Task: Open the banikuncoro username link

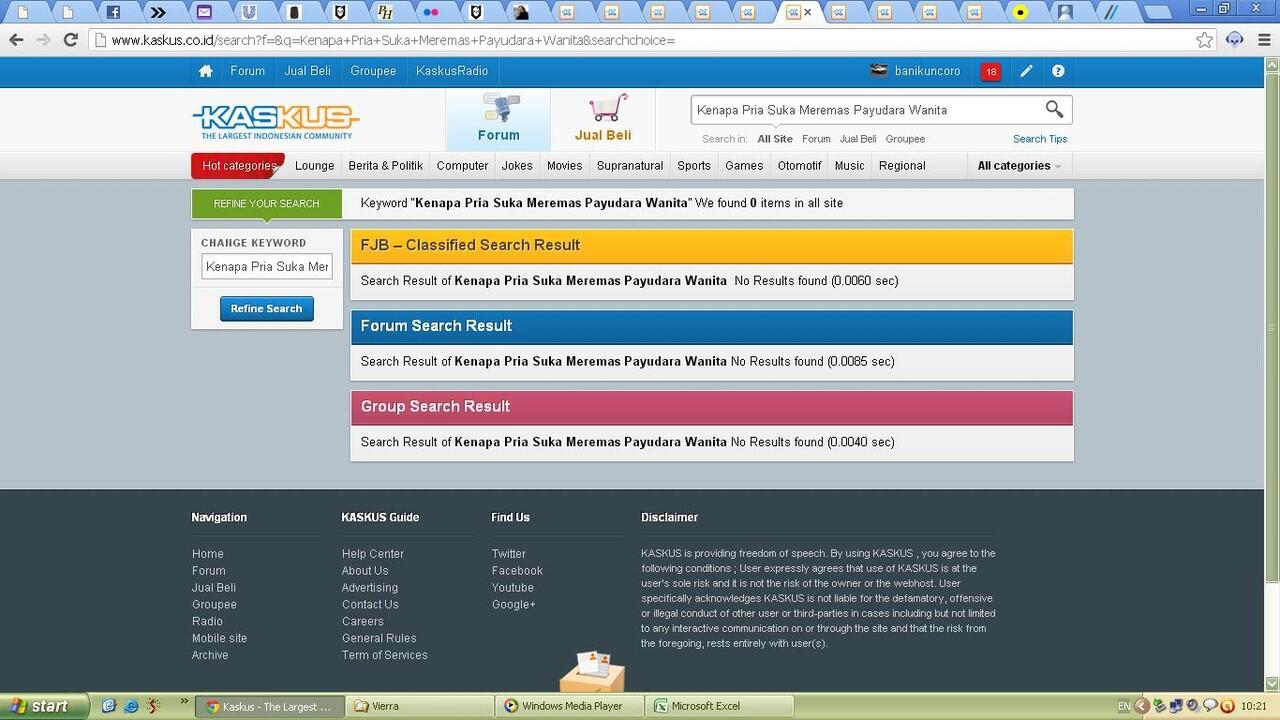Action: 927,71
